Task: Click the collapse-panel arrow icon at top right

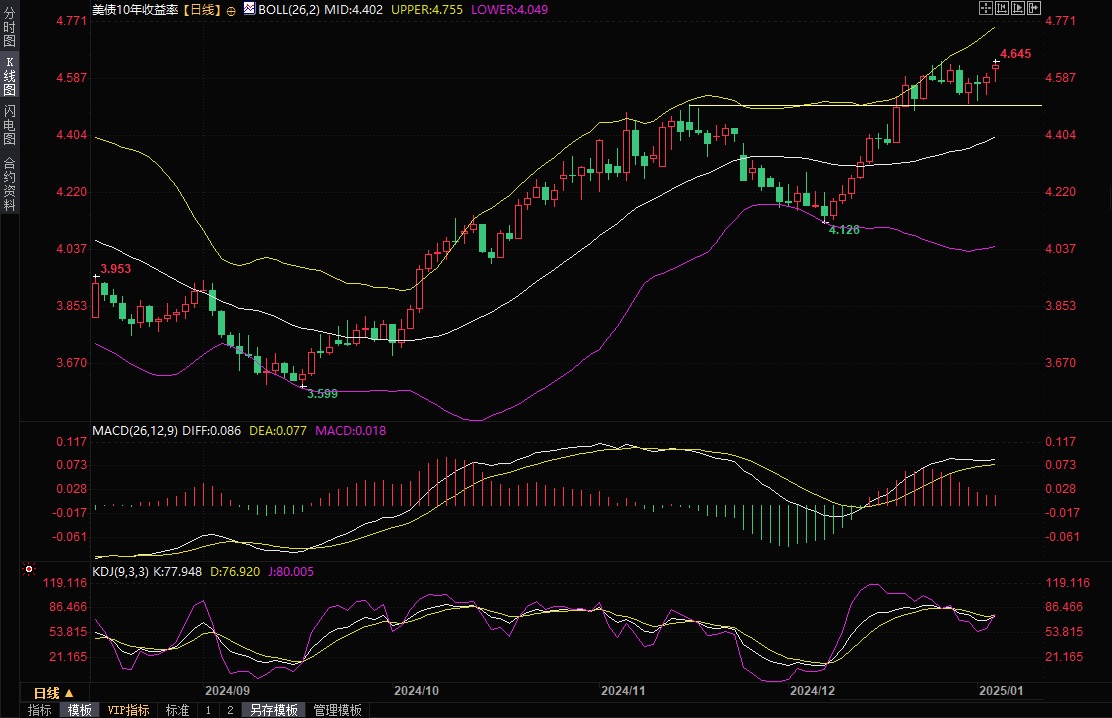Action: 1035,8
